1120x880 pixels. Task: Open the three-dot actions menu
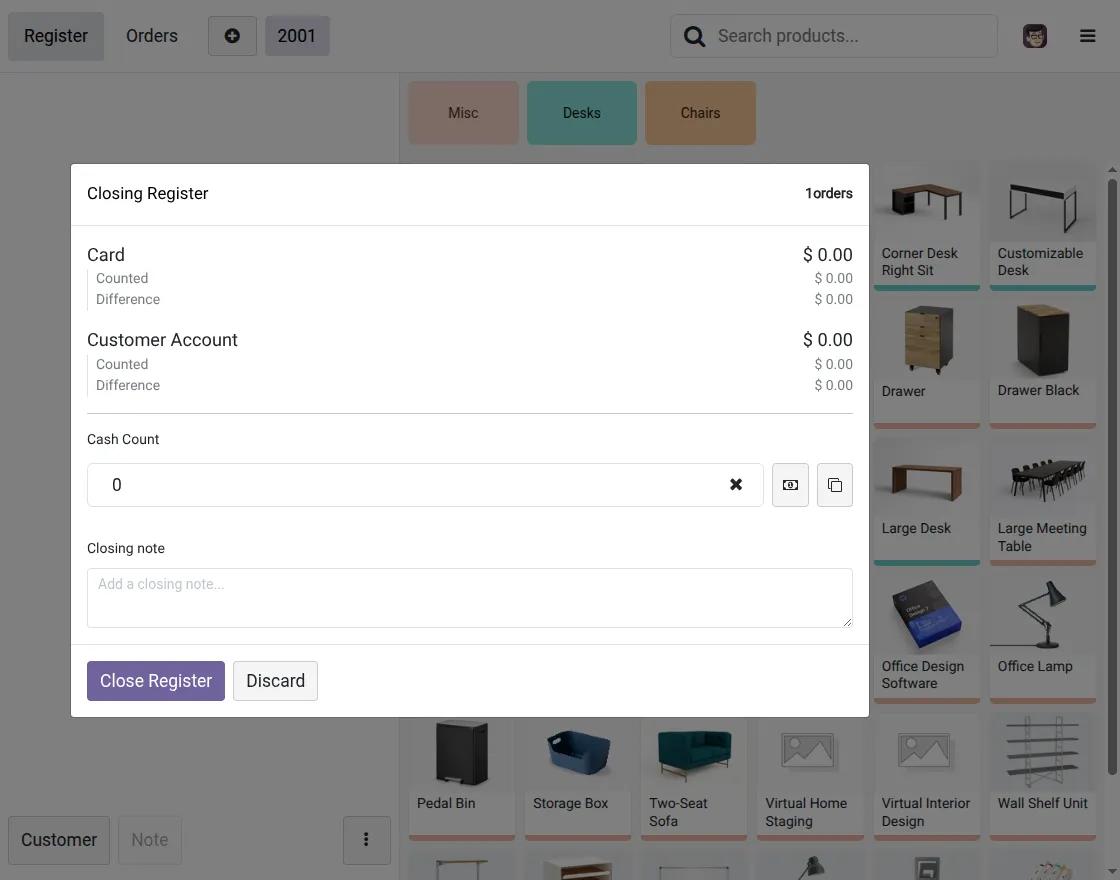point(366,840)
